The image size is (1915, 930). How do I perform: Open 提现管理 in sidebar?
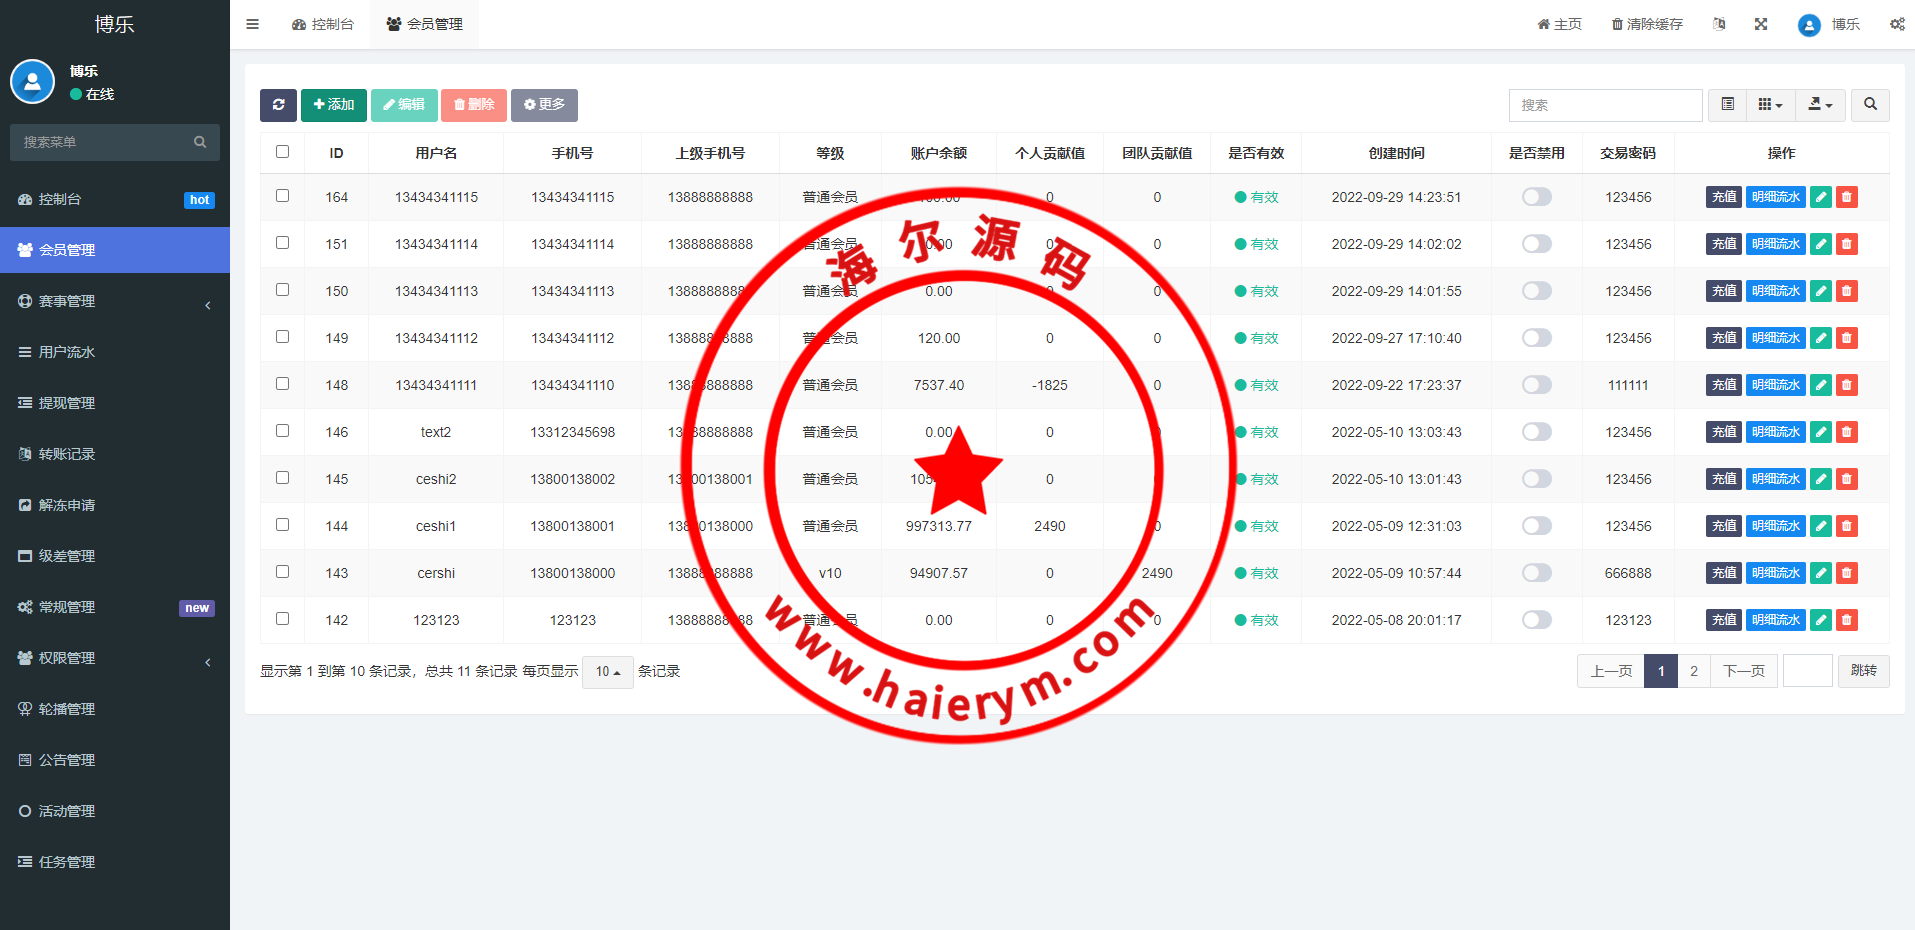[x=115, y=403]
